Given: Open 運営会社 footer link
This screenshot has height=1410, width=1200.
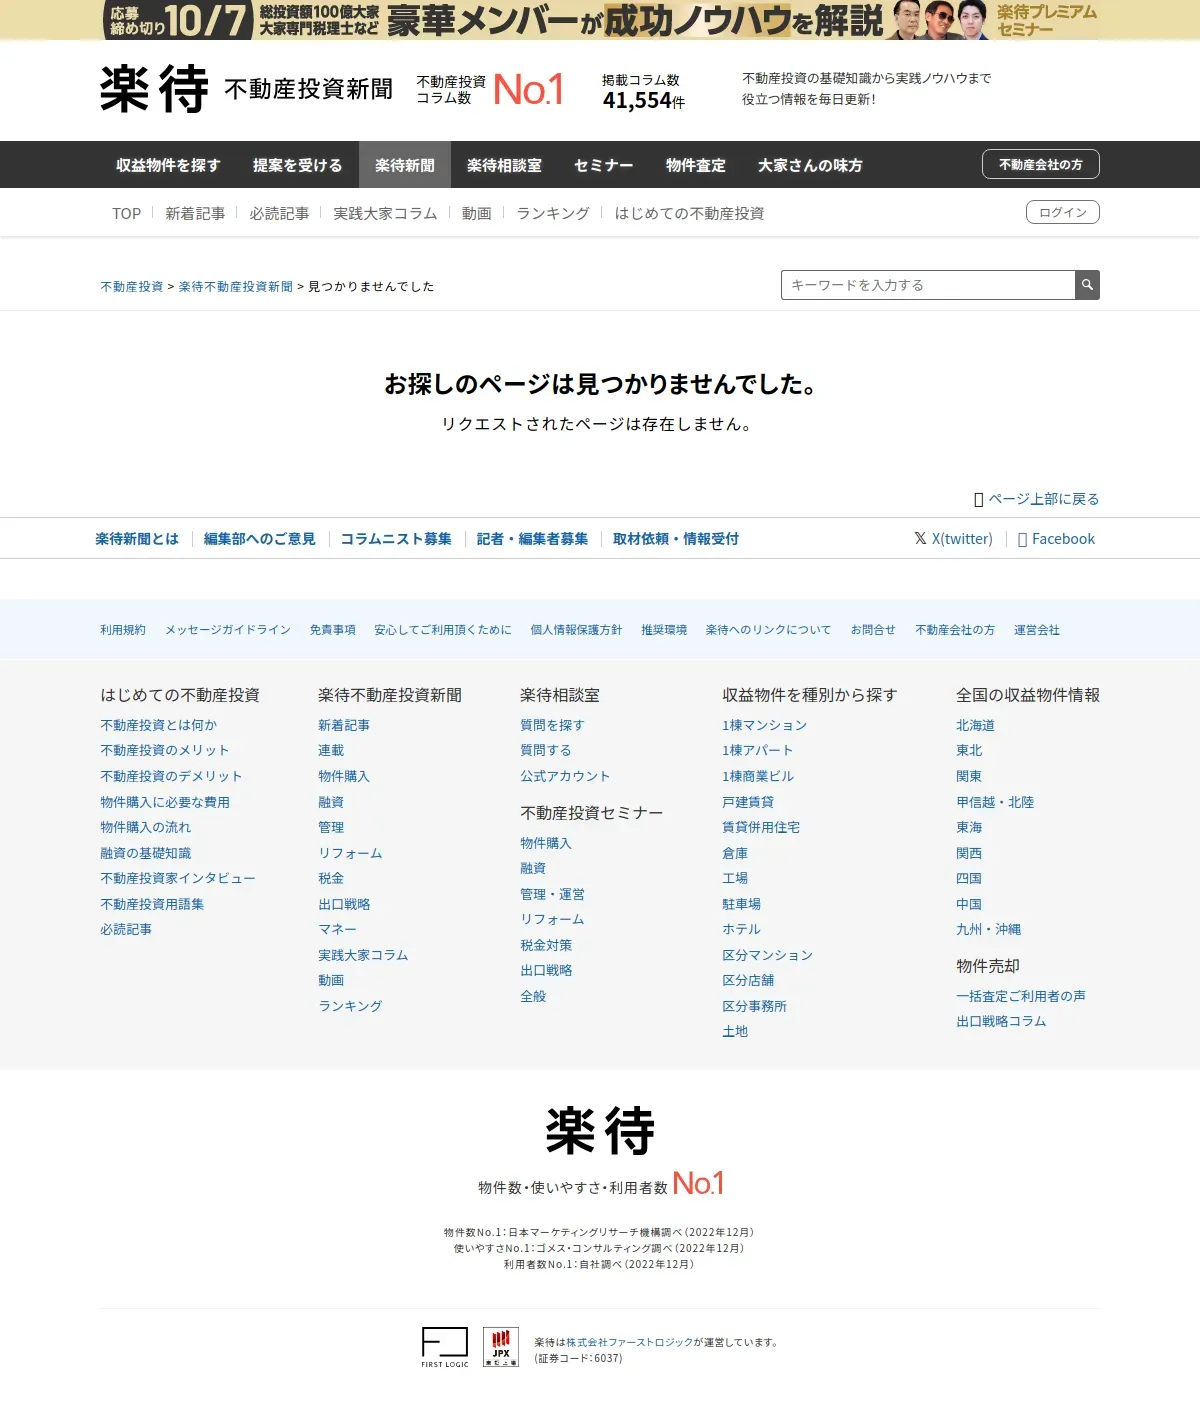Looking at the screenshot, I should 1037,630.
